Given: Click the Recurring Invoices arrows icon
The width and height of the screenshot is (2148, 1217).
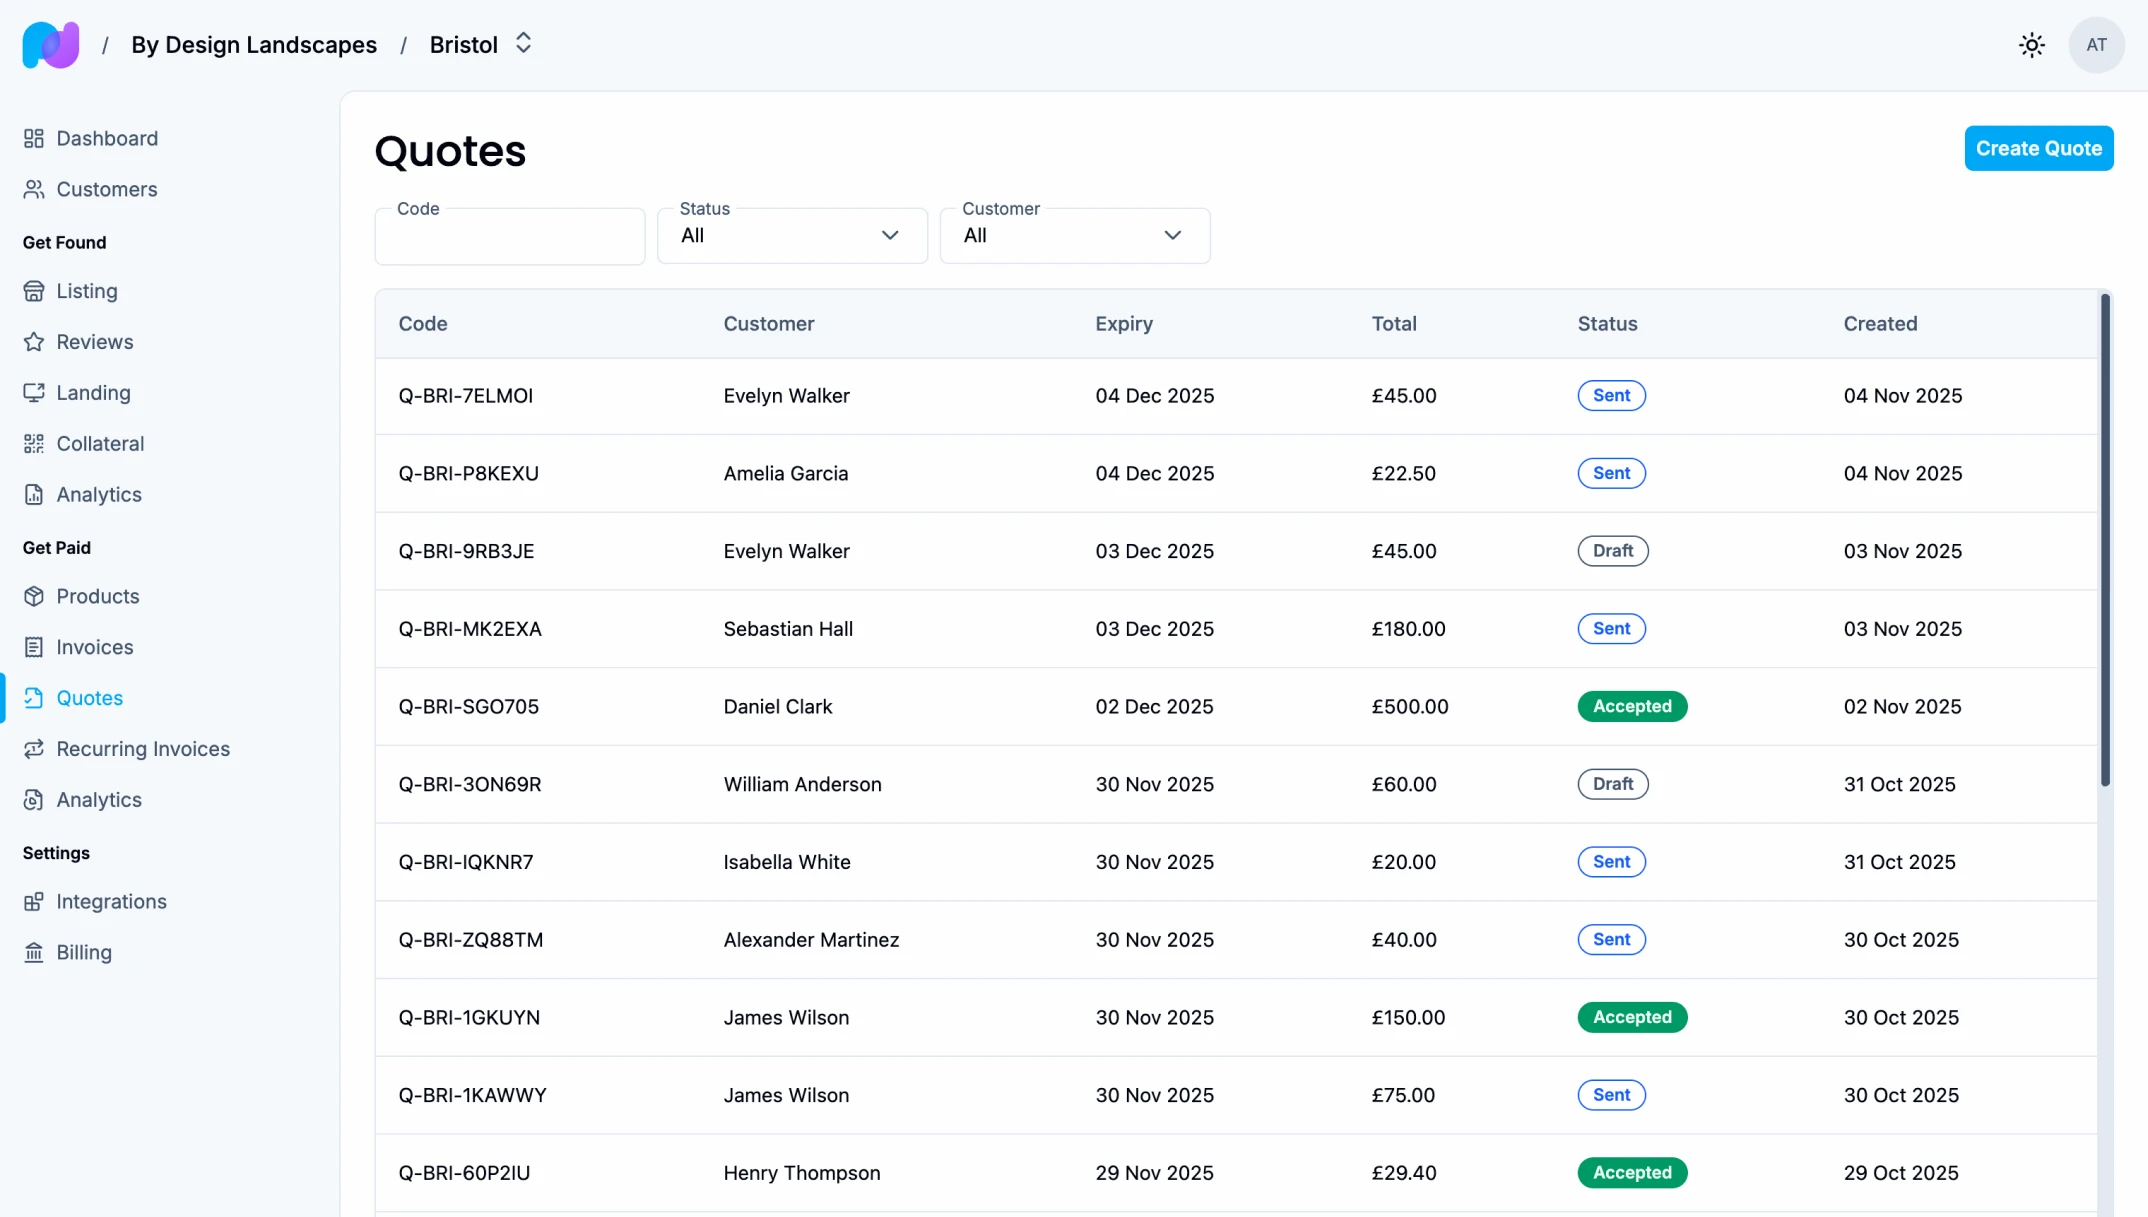Looking at the screenshot, I should click(x=34, y=749).
